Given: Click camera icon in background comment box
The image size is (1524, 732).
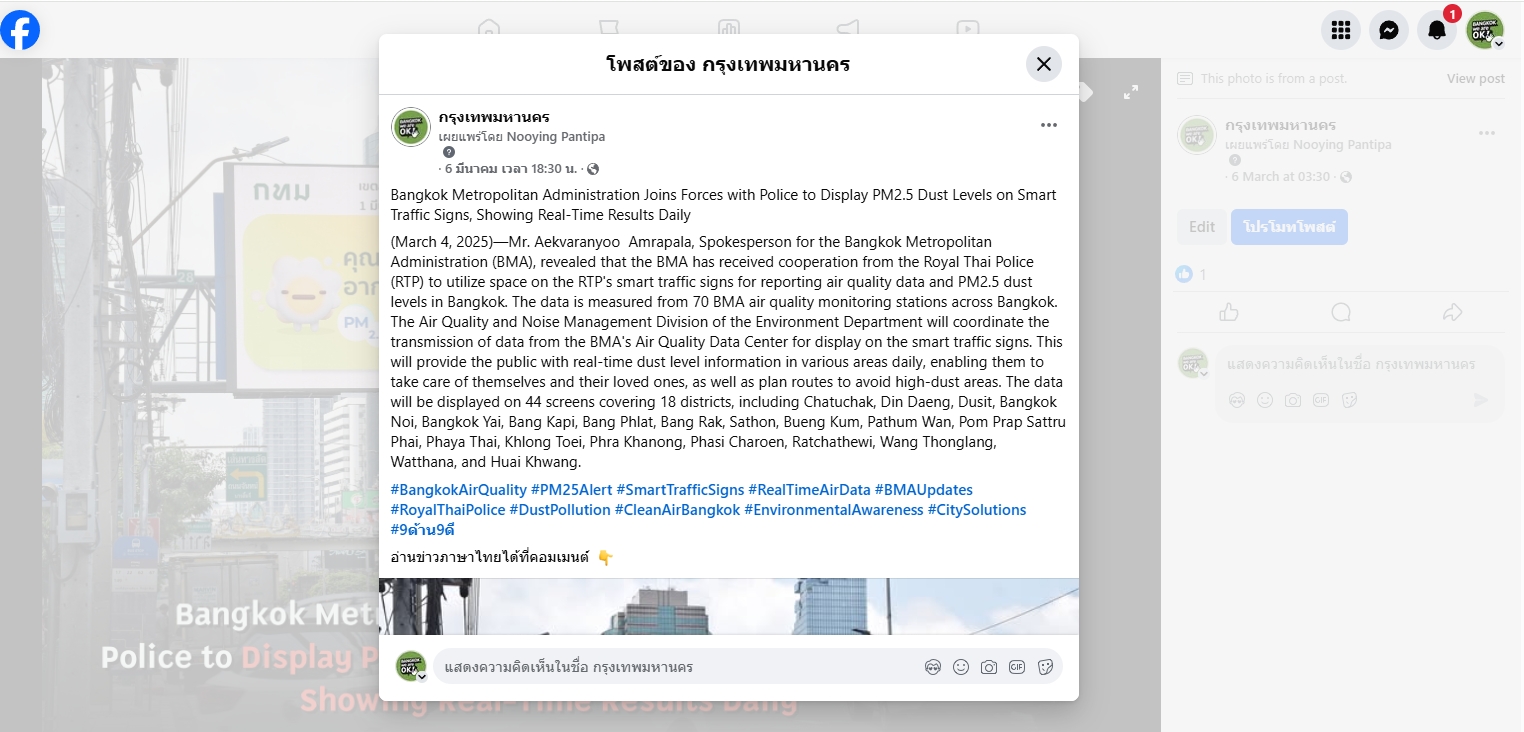Looking at the screenshot, I should coord(1293,400).
